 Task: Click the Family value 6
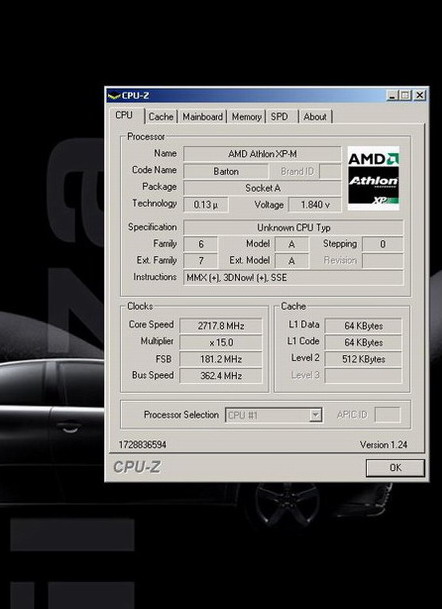coord(200,244)
